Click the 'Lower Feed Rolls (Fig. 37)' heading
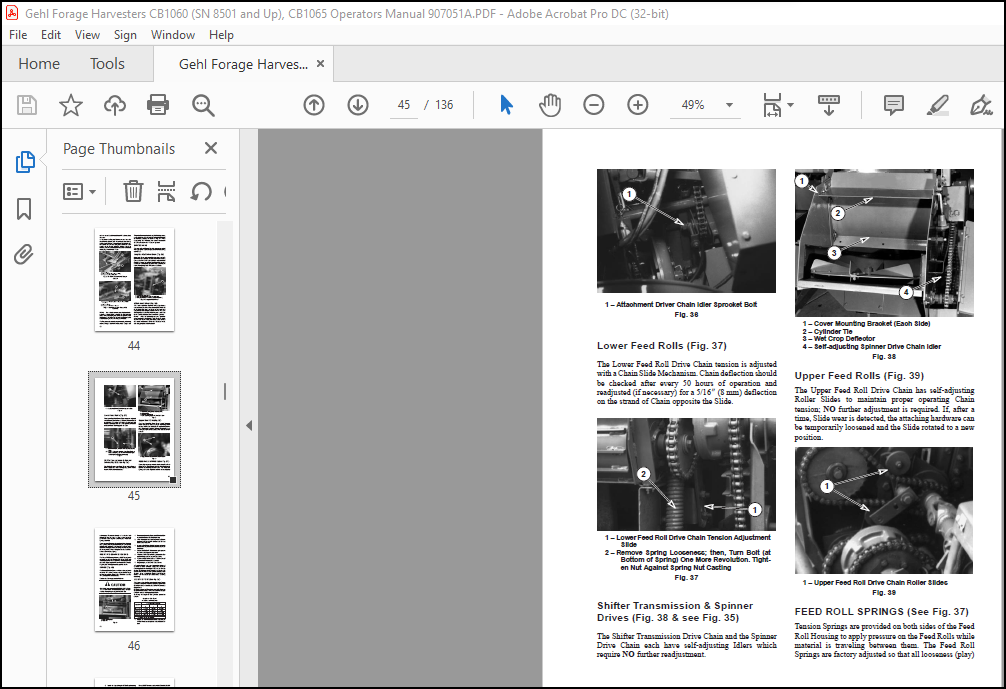This screenshot has width=1006, height=689. (x=661, y=345)
